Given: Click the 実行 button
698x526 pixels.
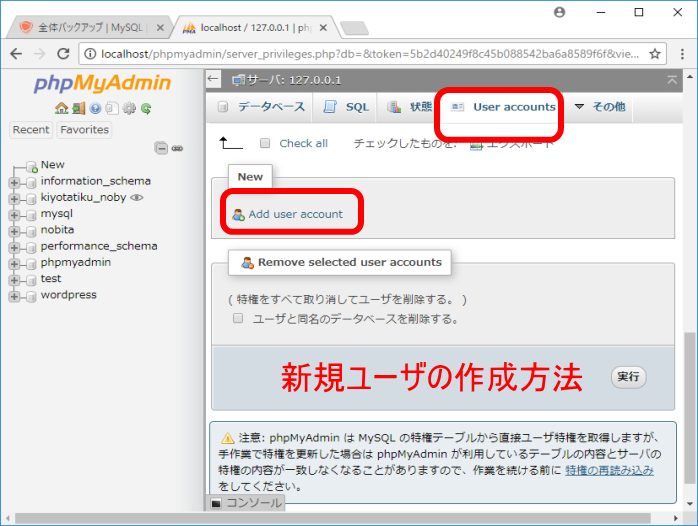Looking at the screenshot, I should (x=628, y=377).
